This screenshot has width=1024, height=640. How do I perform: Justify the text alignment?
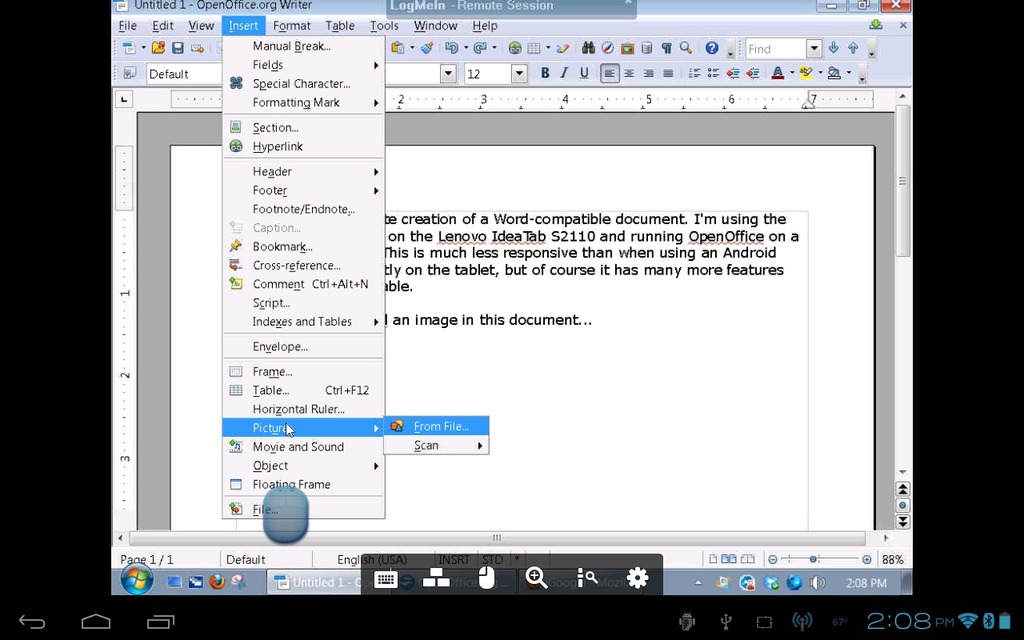[x=668, y=73]
